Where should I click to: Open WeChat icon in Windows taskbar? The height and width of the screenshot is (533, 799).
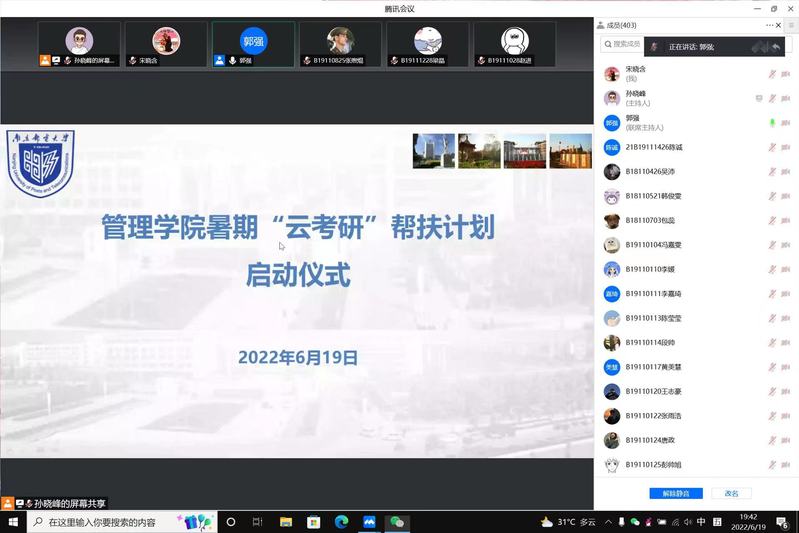[397, 522]
